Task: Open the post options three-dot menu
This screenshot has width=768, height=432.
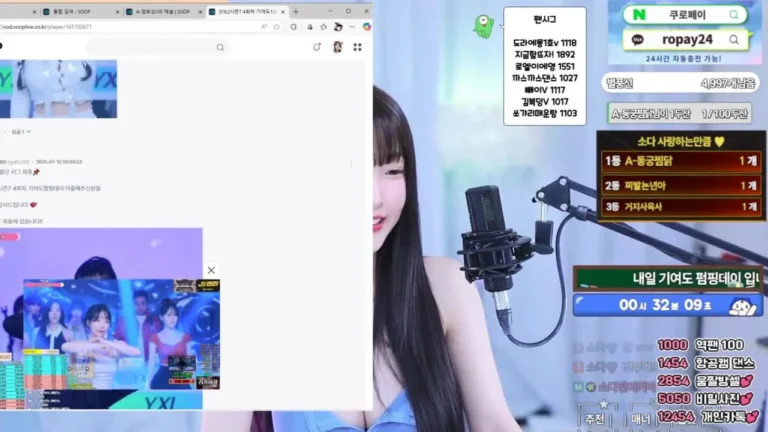Action: [351, 164]
